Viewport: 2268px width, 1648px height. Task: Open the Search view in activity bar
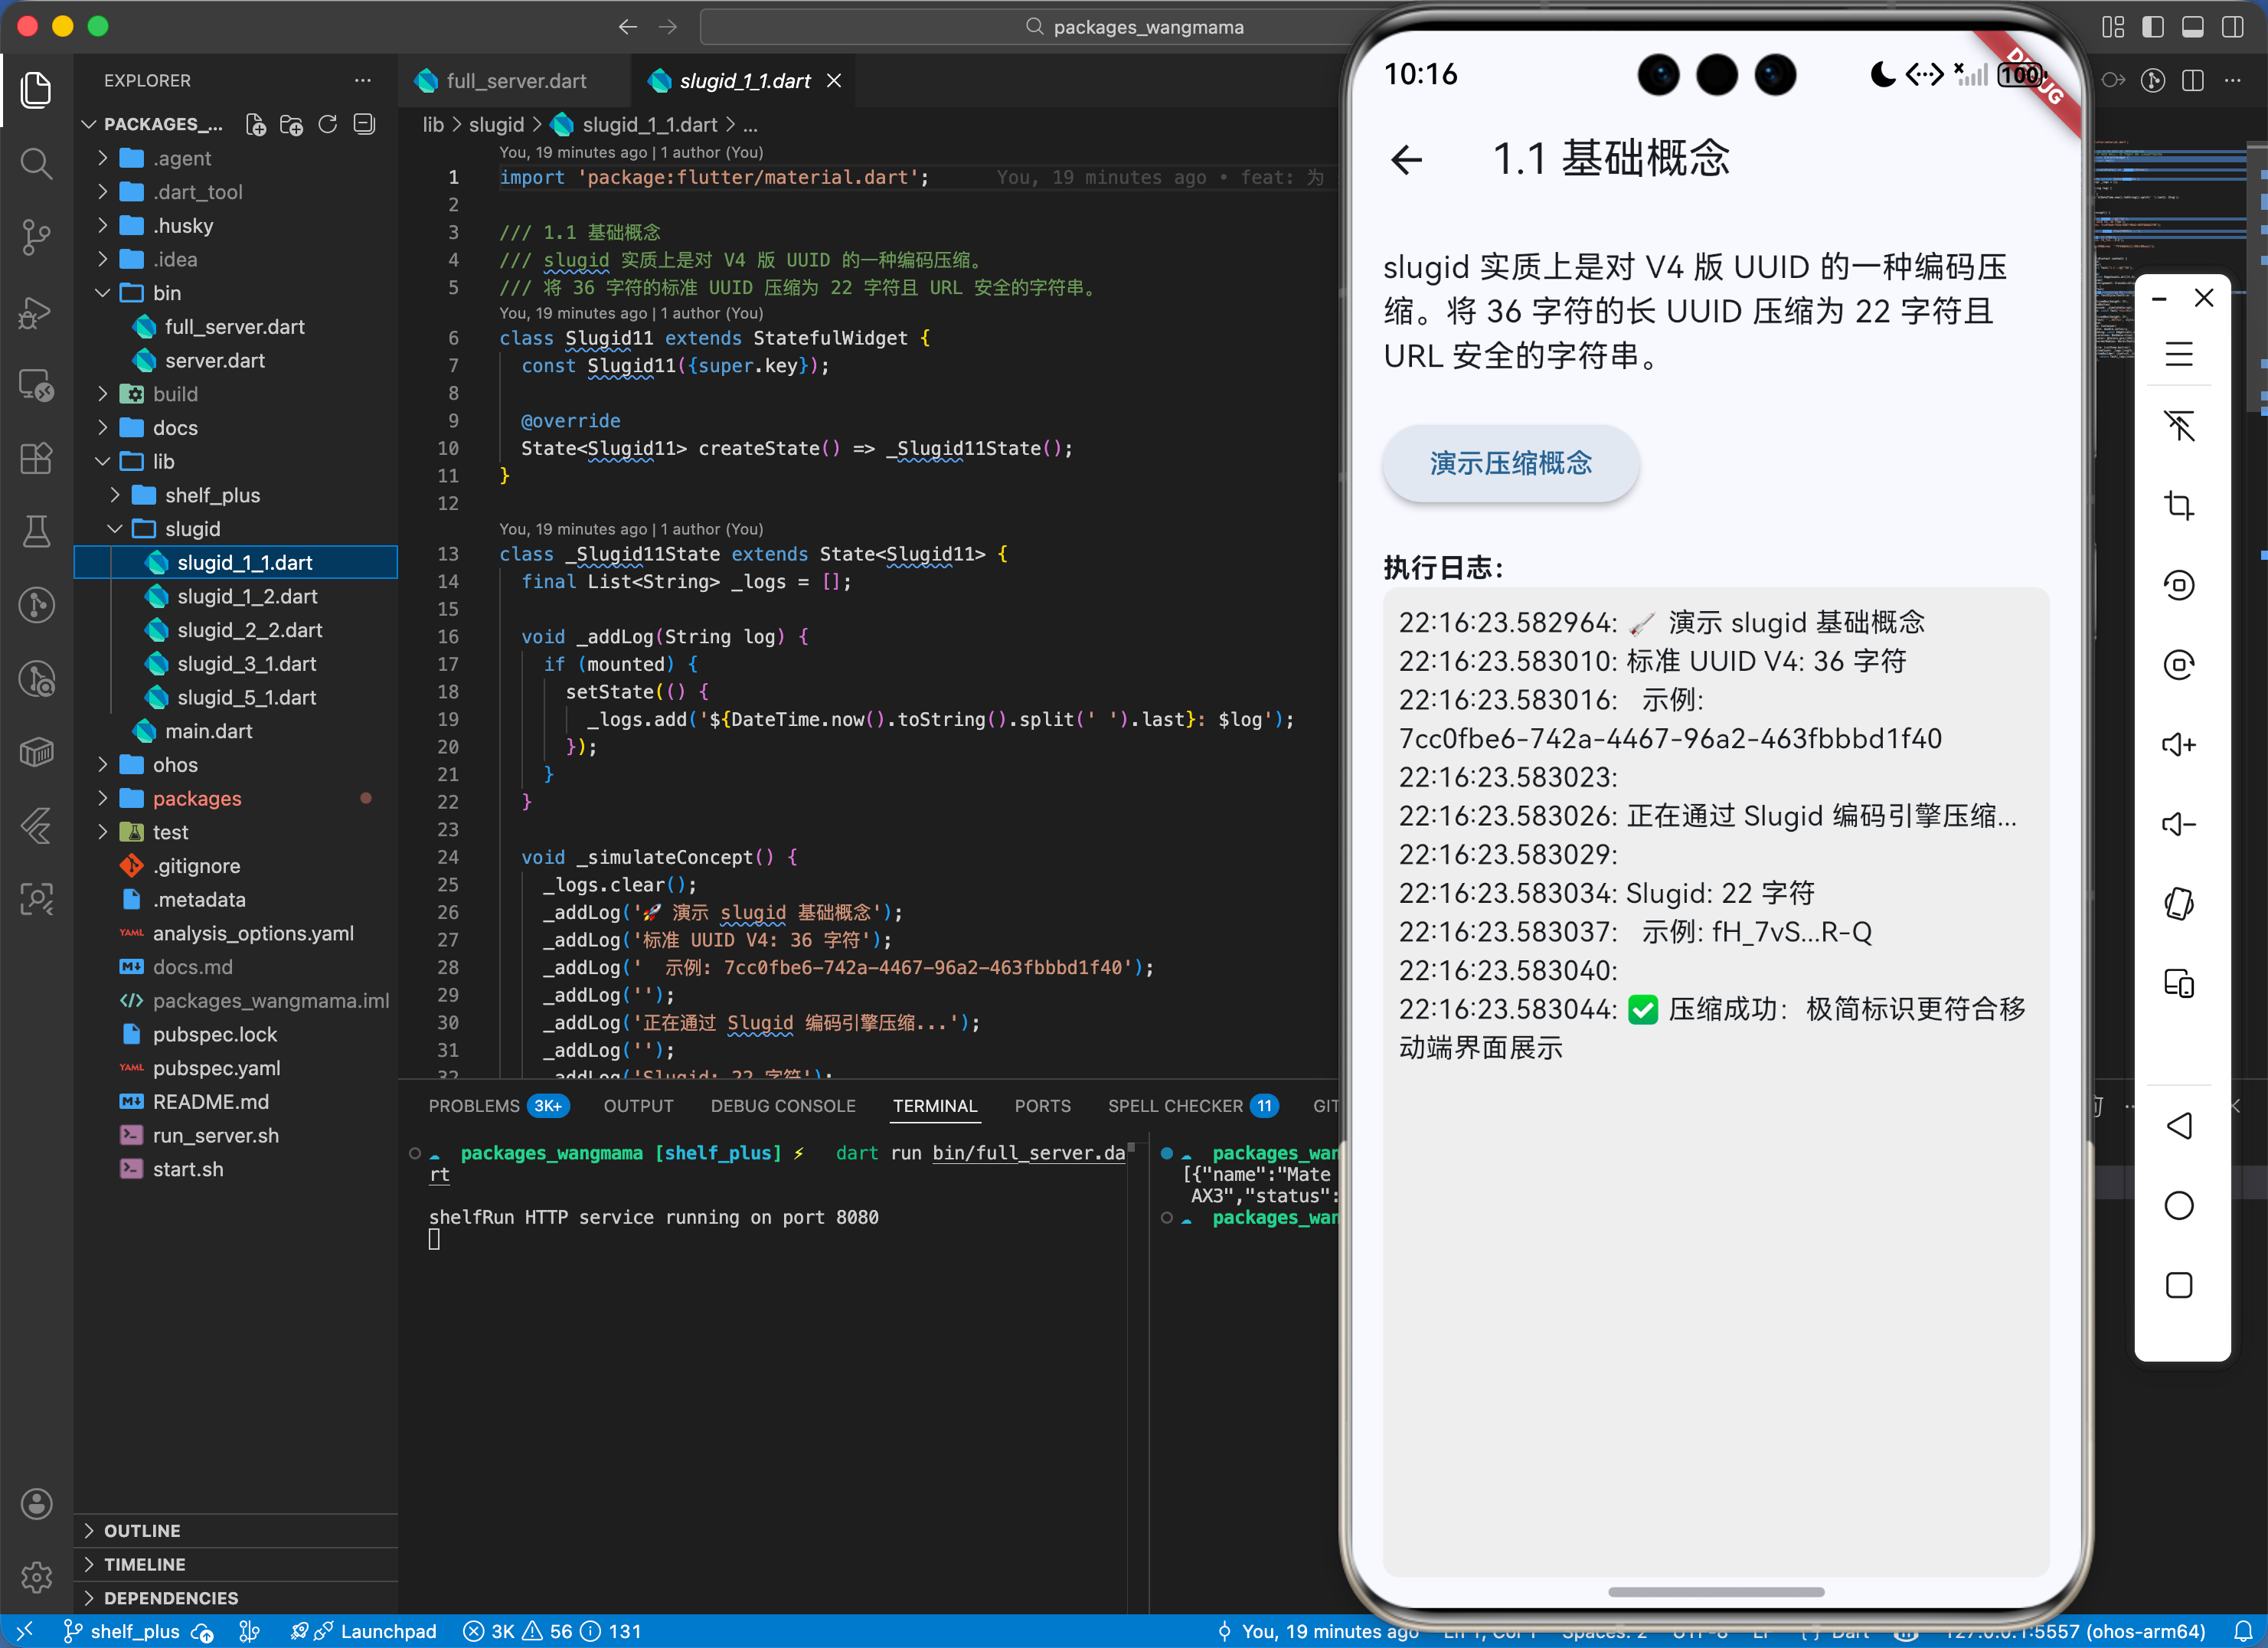click(36, 163)
